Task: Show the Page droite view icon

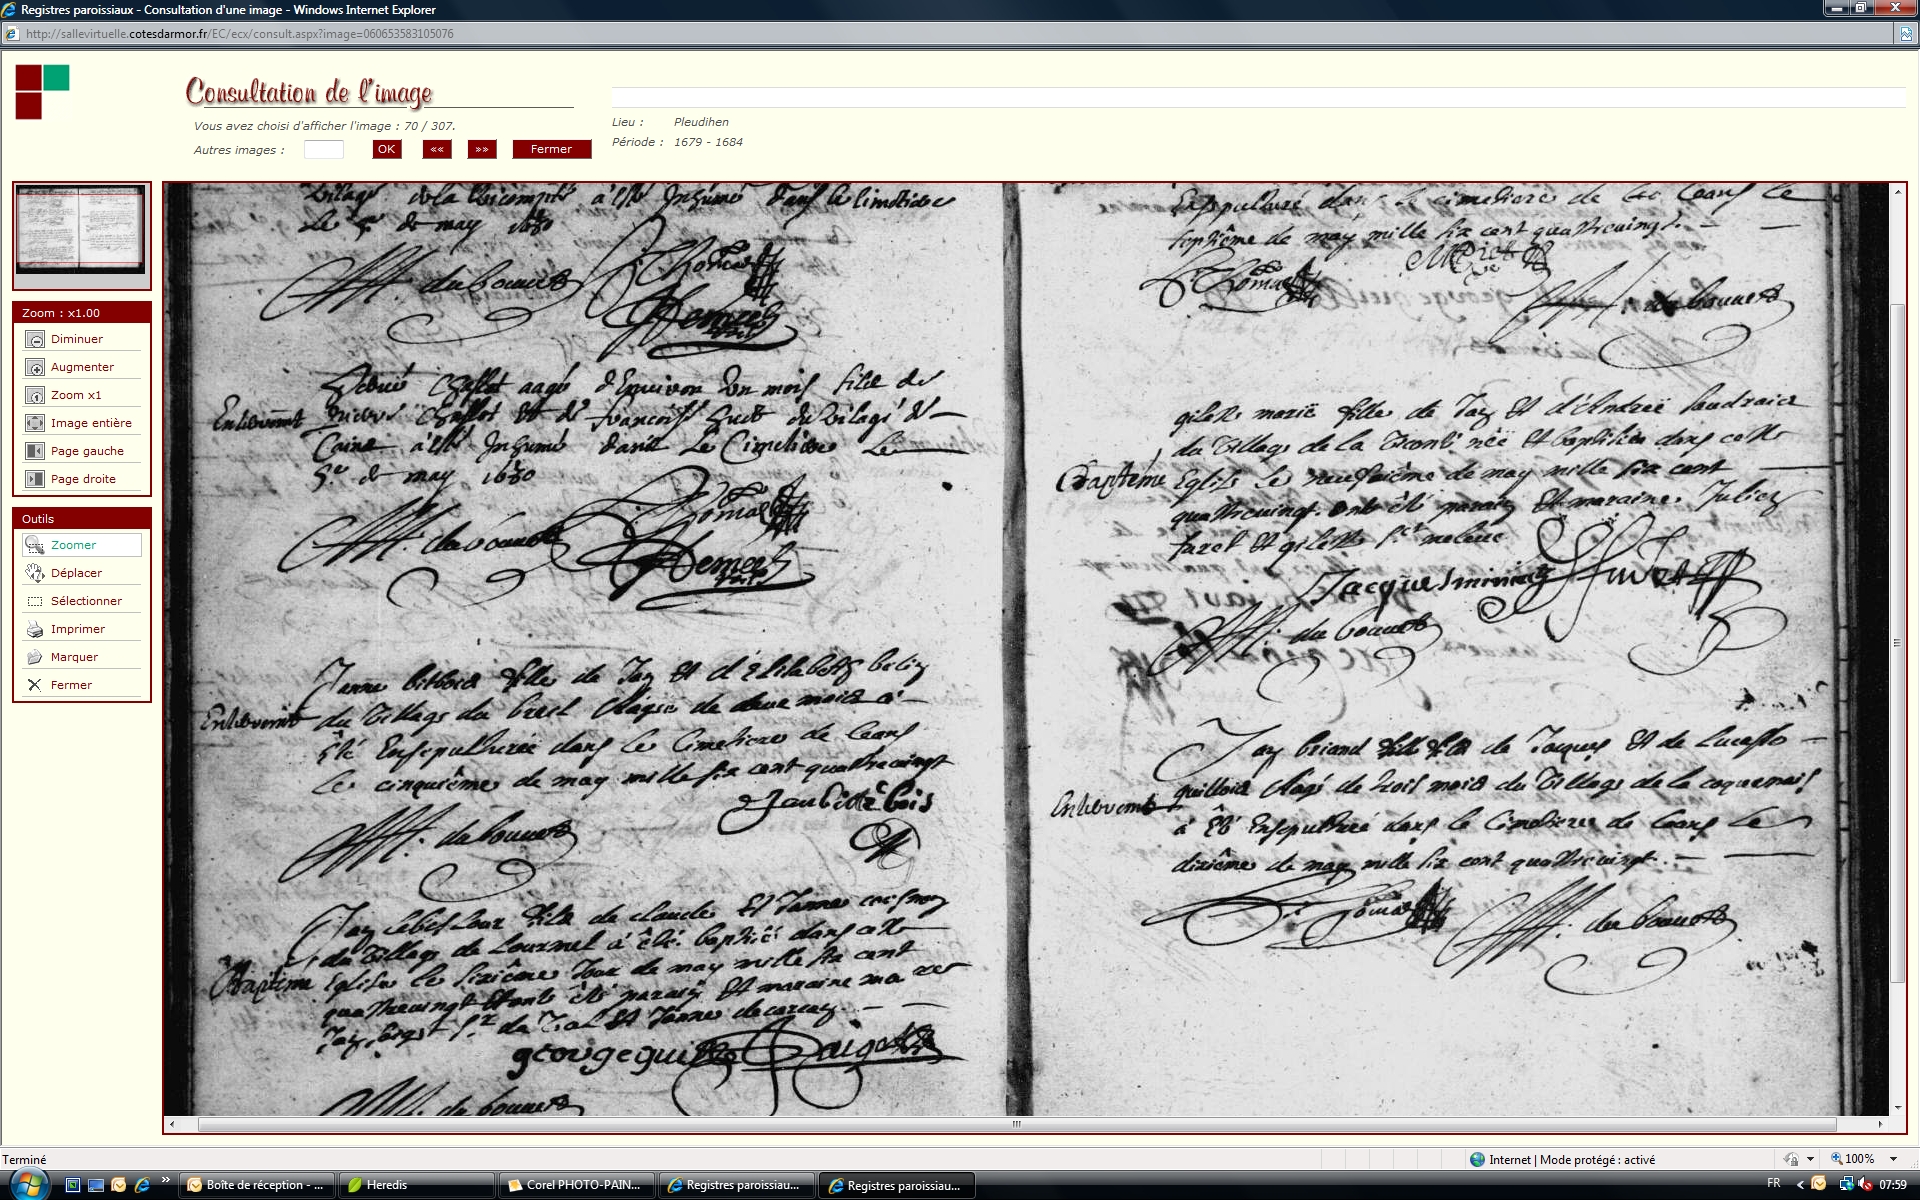Action: [x=35, y=480]
